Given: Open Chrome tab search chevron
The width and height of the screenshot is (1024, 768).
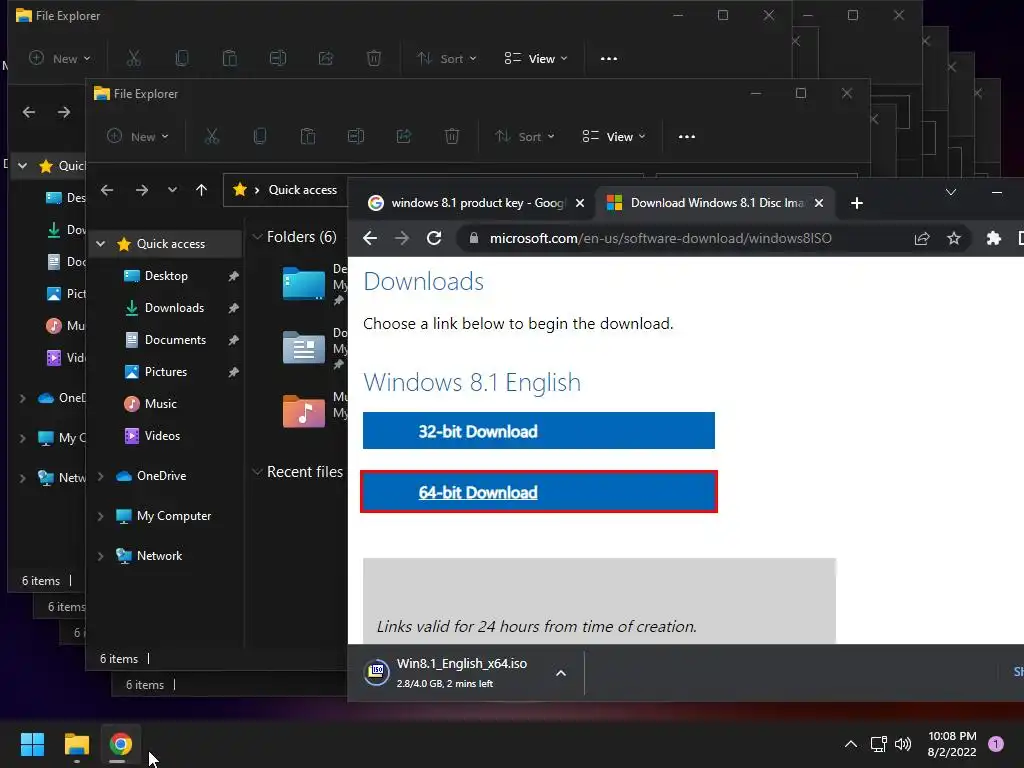Looking at the screenshot, I should coord(951,192).
